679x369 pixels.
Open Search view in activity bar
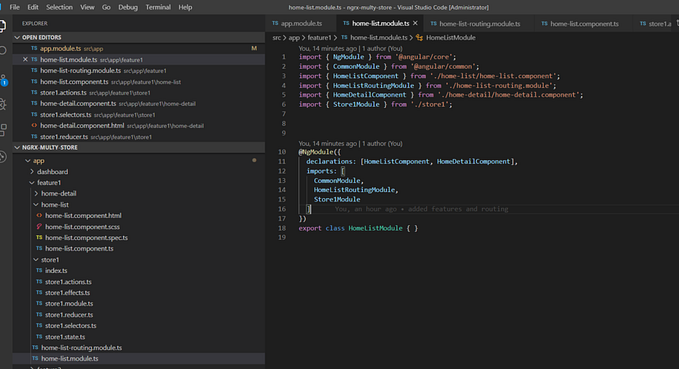tap(3, 51)
